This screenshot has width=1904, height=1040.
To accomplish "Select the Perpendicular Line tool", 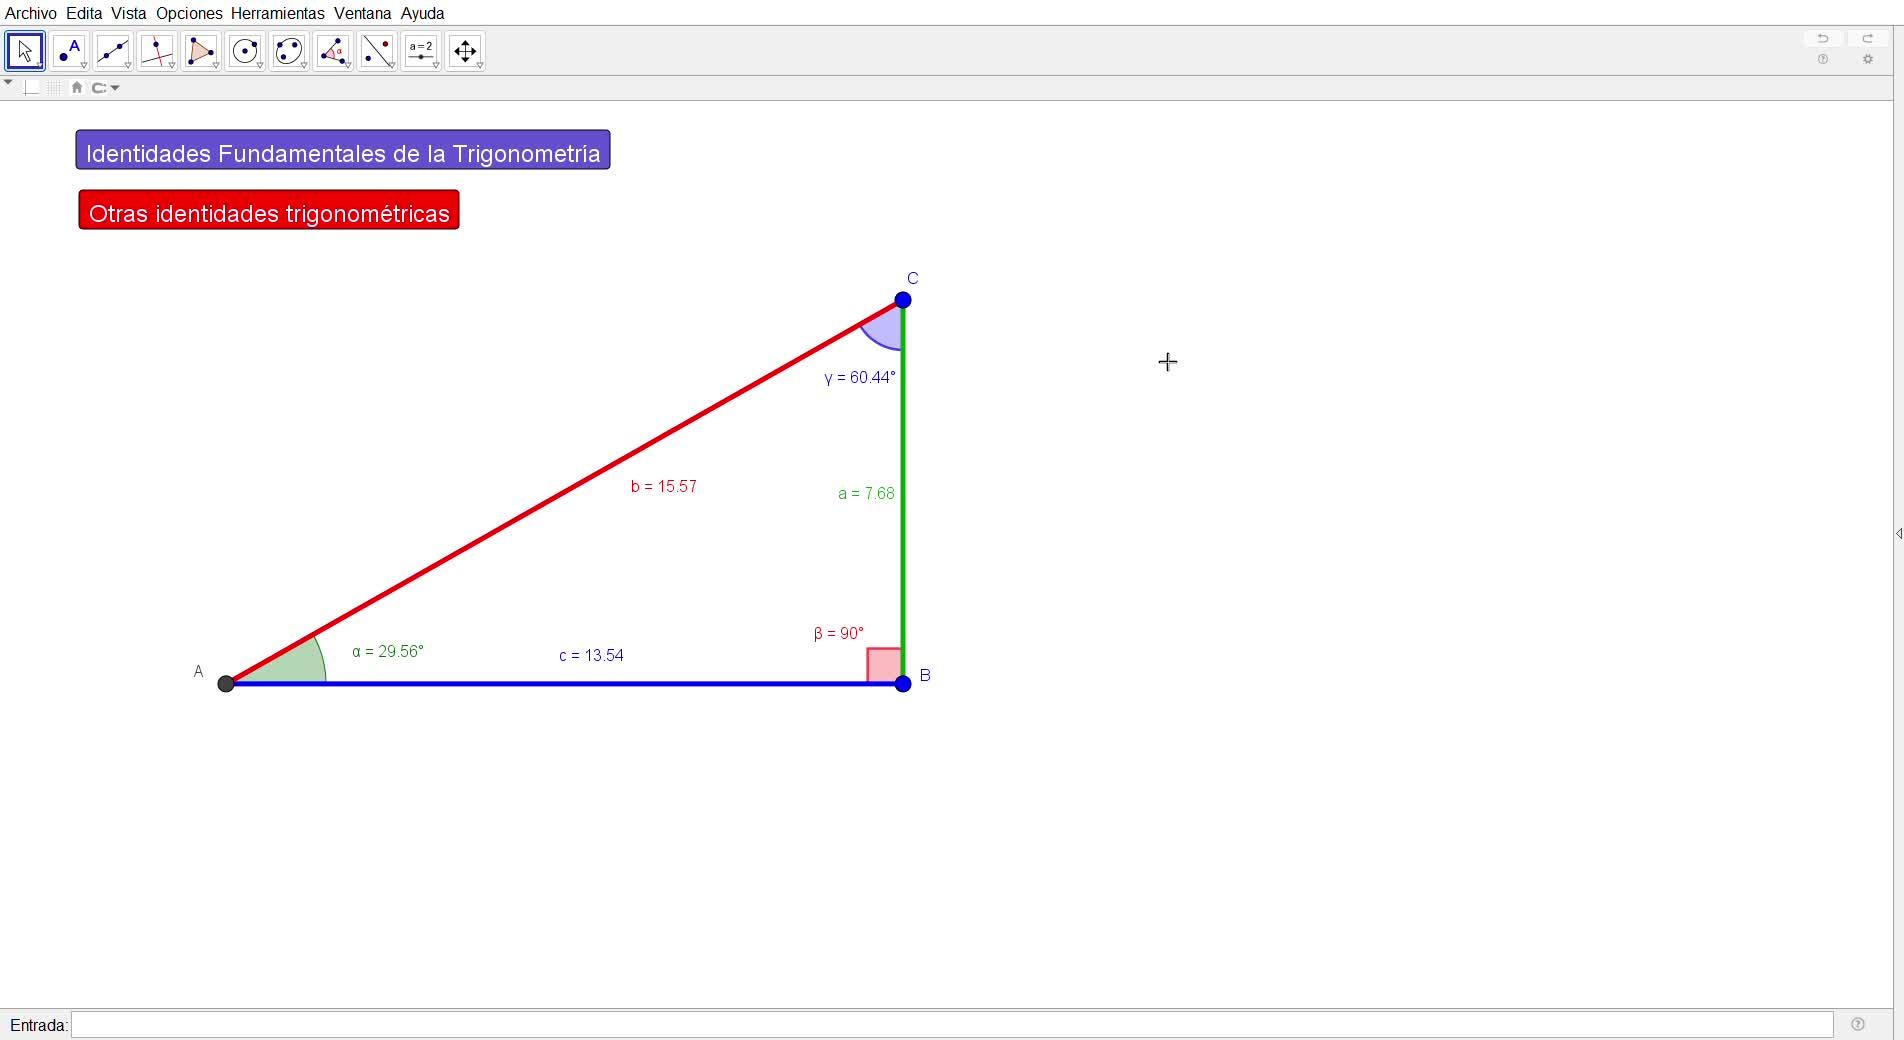I will (x=157, y=51).
